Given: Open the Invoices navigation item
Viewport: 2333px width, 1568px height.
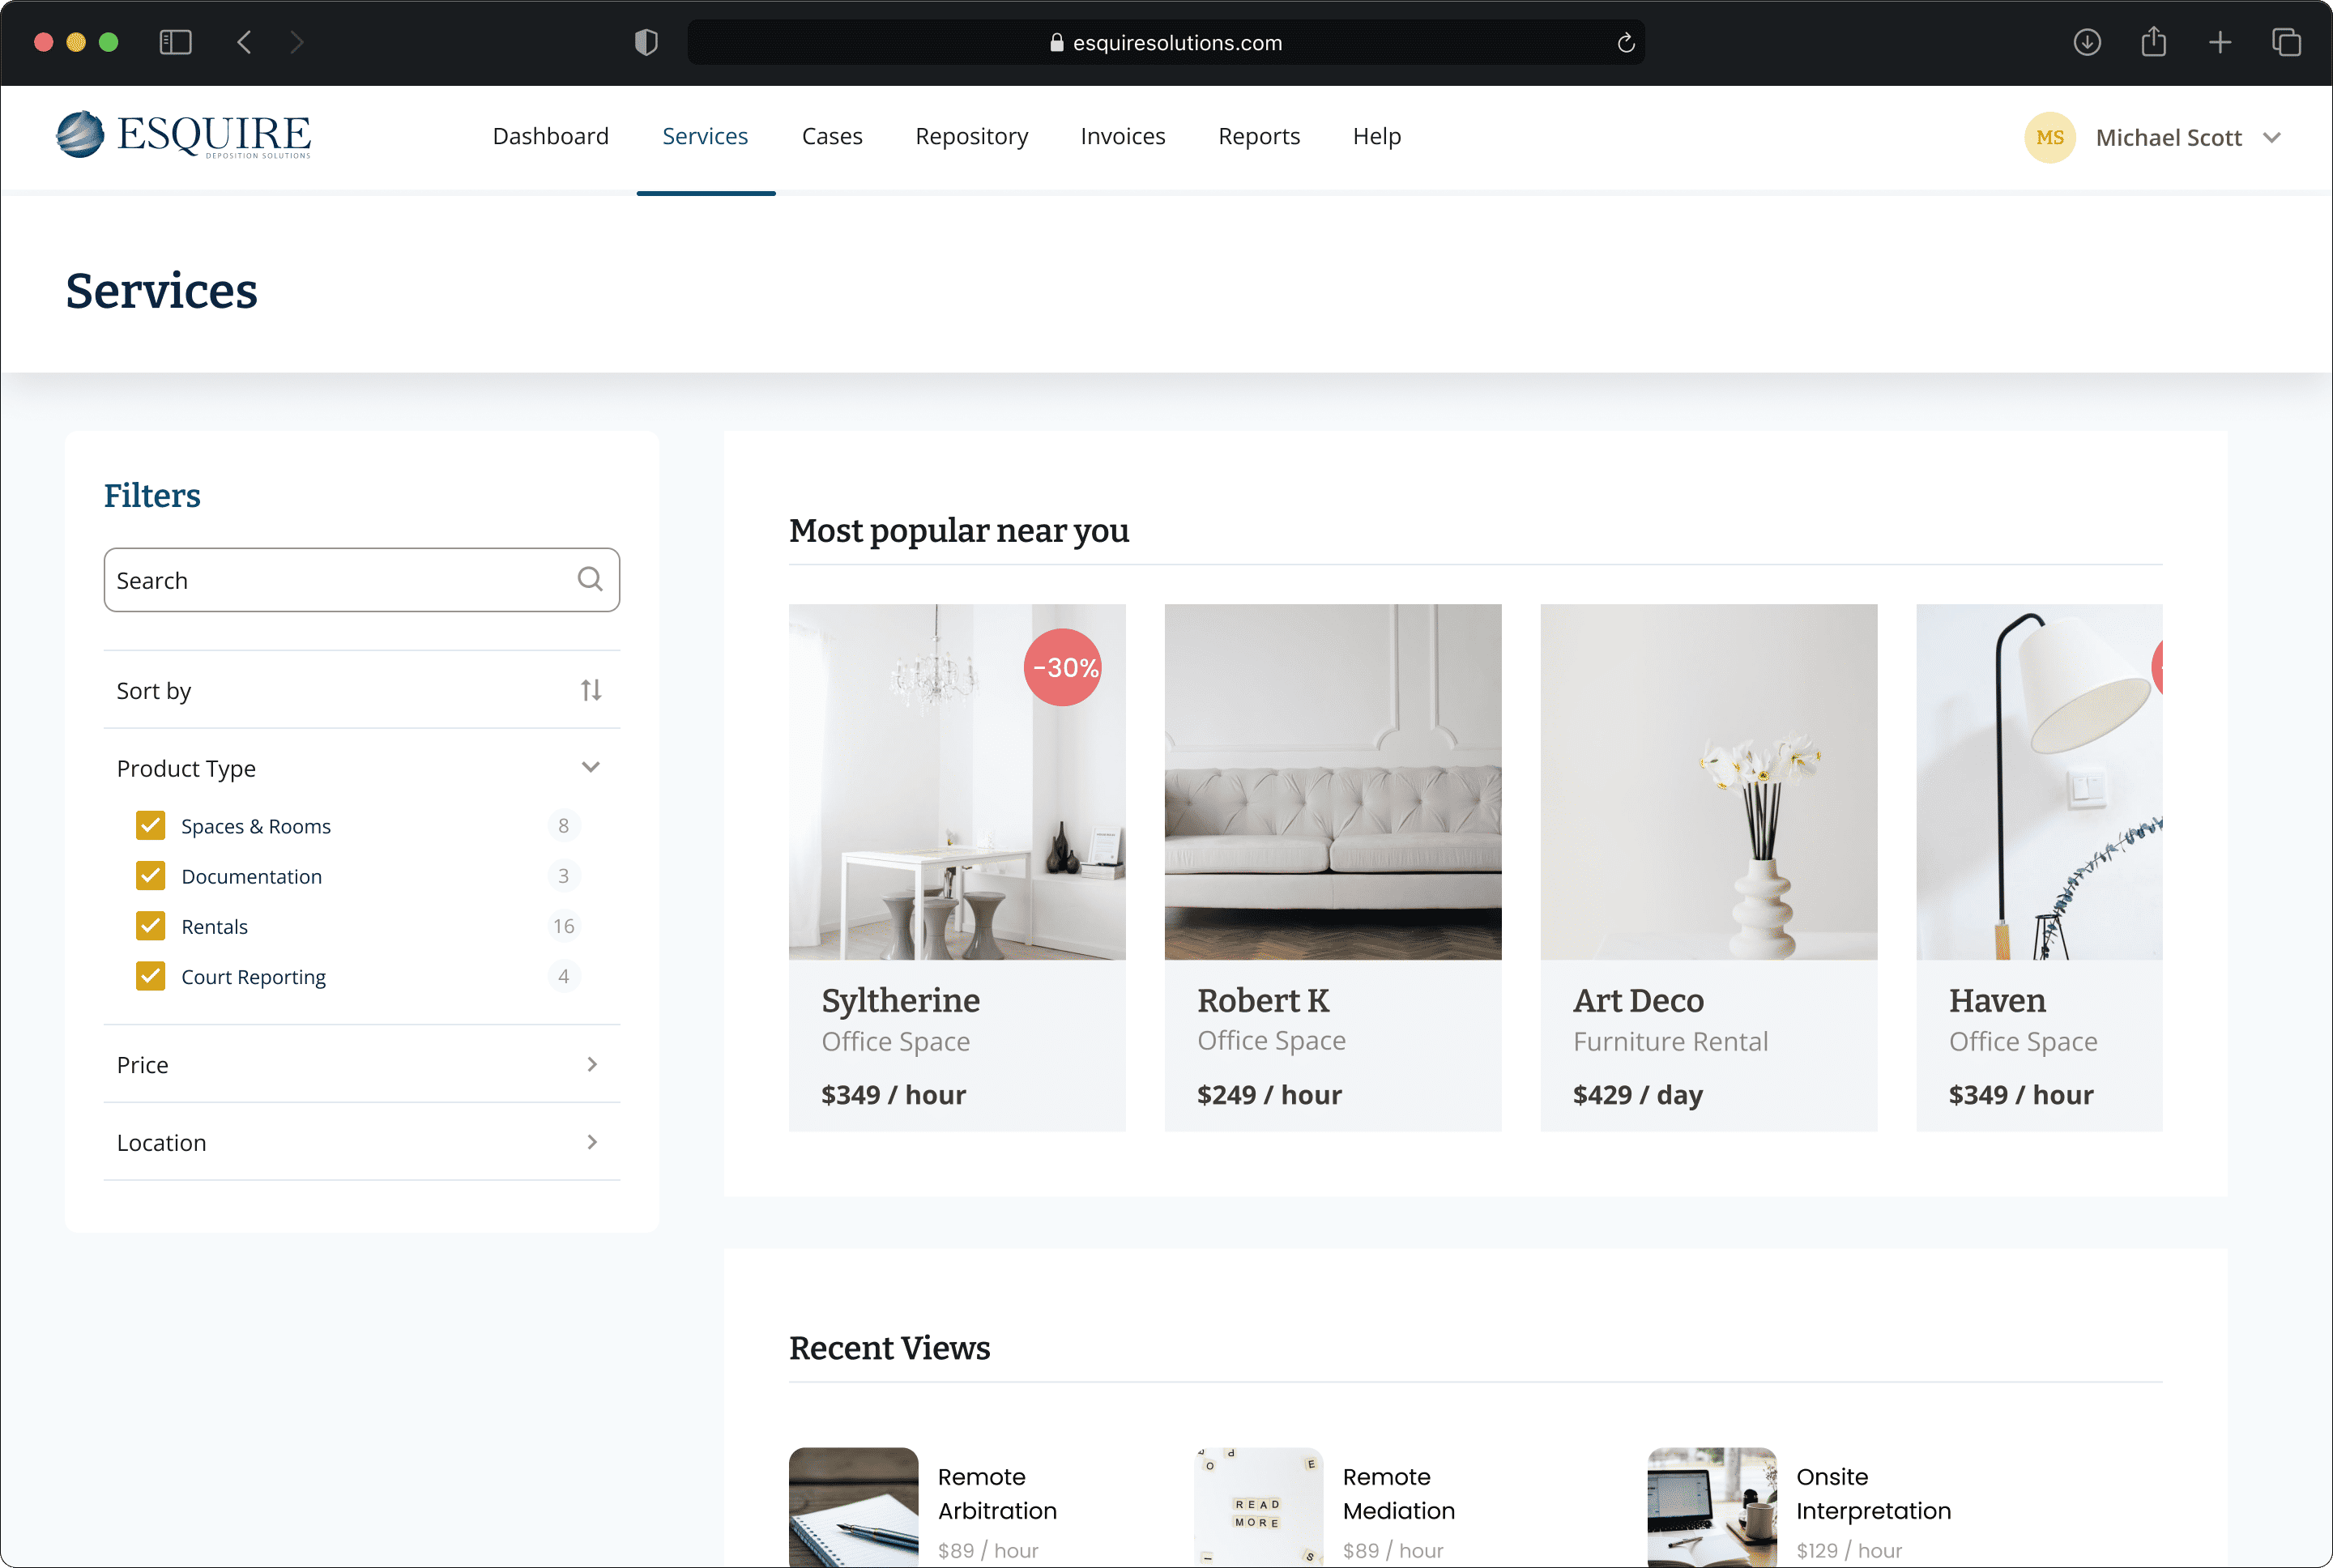Looking at the screenshot, I should click(1122, 136).
